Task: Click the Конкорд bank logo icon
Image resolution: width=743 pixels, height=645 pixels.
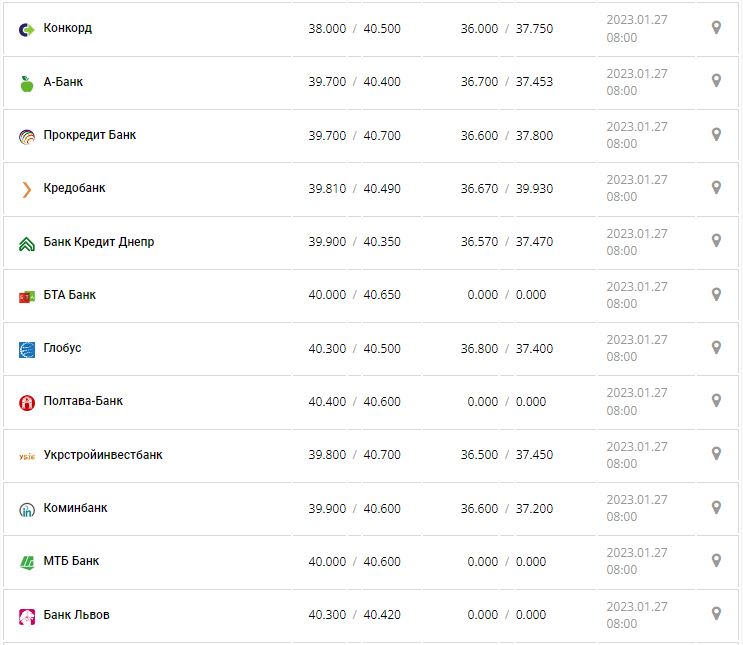Action: click(27, 29)
